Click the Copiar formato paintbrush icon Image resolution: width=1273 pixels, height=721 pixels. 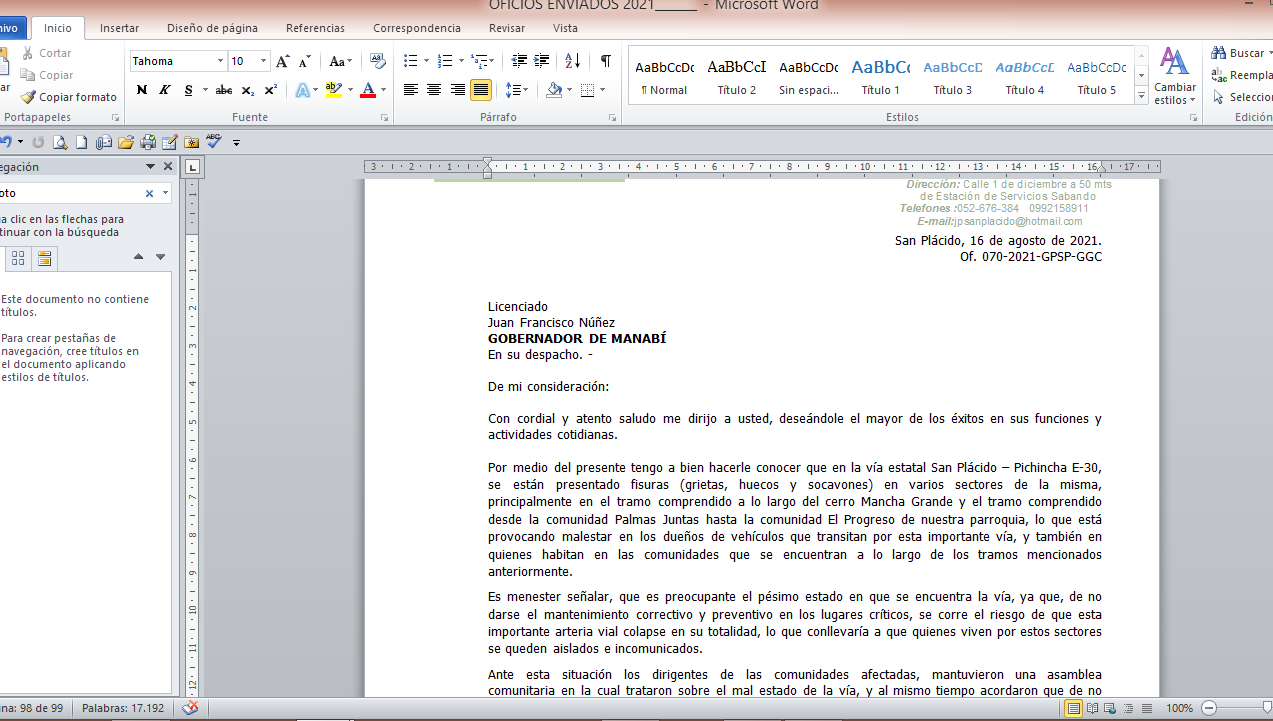click(x=29, y=97)
